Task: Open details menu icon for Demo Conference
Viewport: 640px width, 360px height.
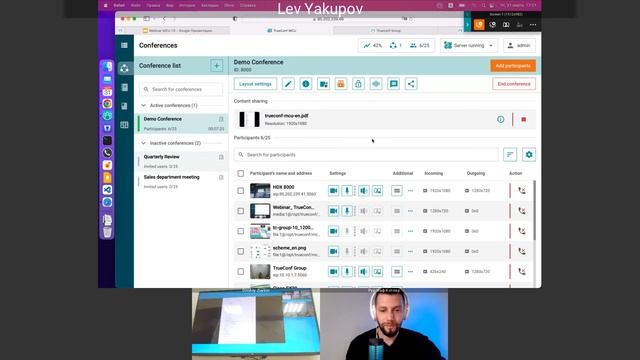Action: pos(221,119)
